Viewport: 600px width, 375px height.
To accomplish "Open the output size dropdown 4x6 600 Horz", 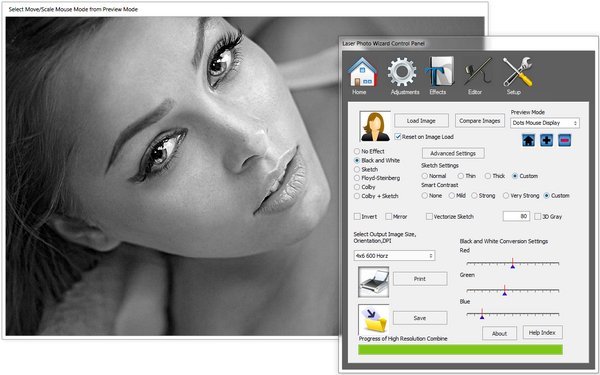I will pyautogui.click(x=395, y=255).
